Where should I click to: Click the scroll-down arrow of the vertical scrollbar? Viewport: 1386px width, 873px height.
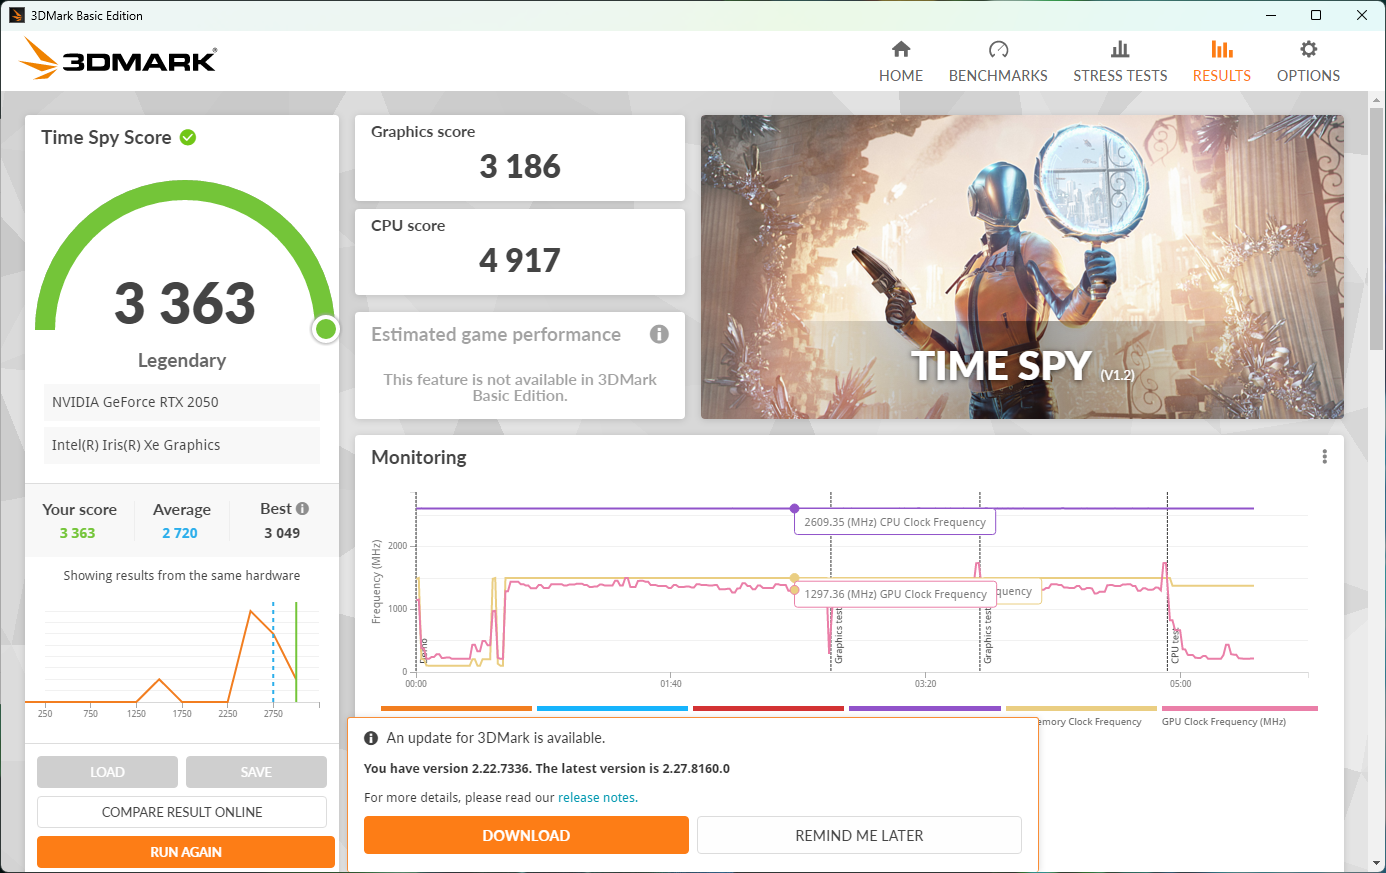(1378, 863)
